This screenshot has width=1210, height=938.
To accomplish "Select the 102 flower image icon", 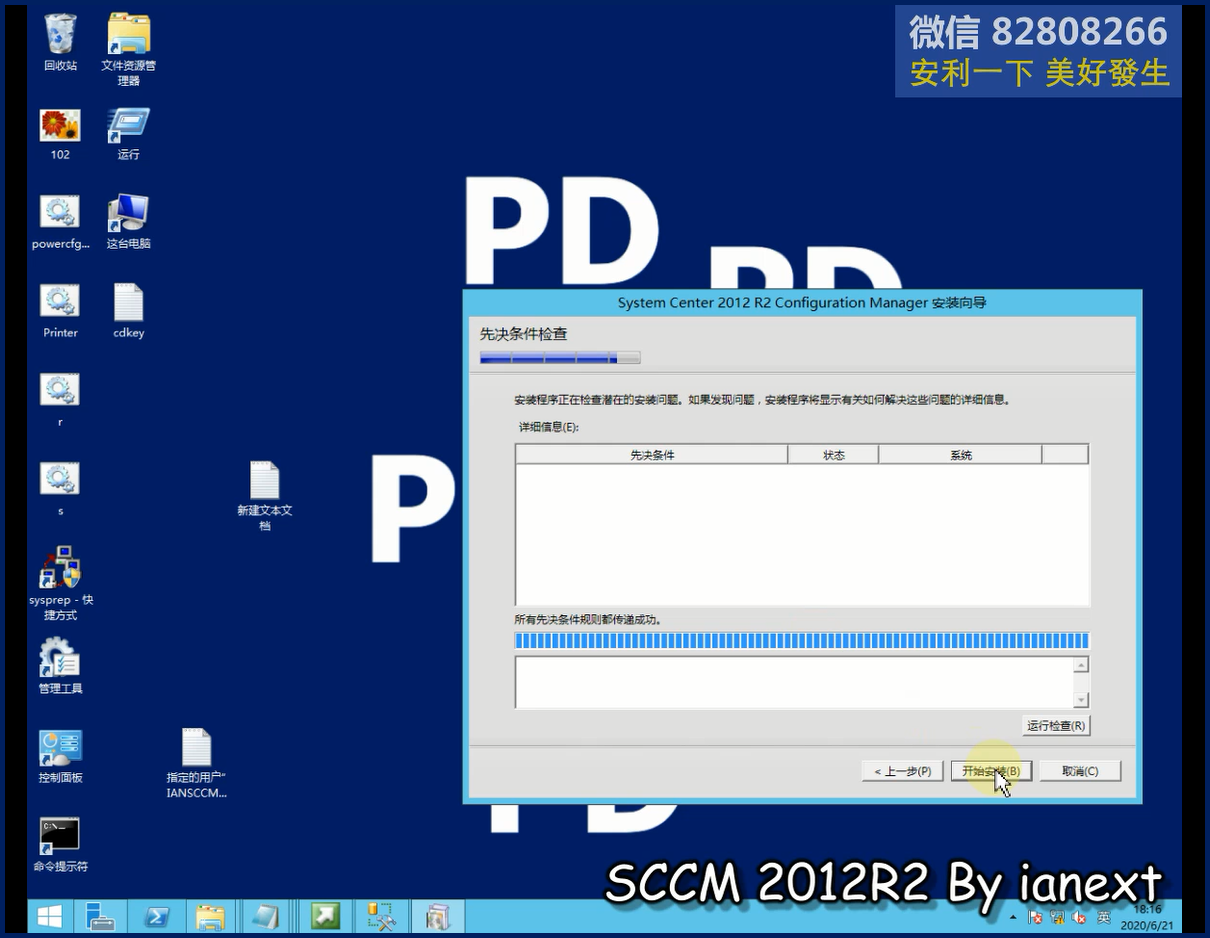I will point(60,134).
